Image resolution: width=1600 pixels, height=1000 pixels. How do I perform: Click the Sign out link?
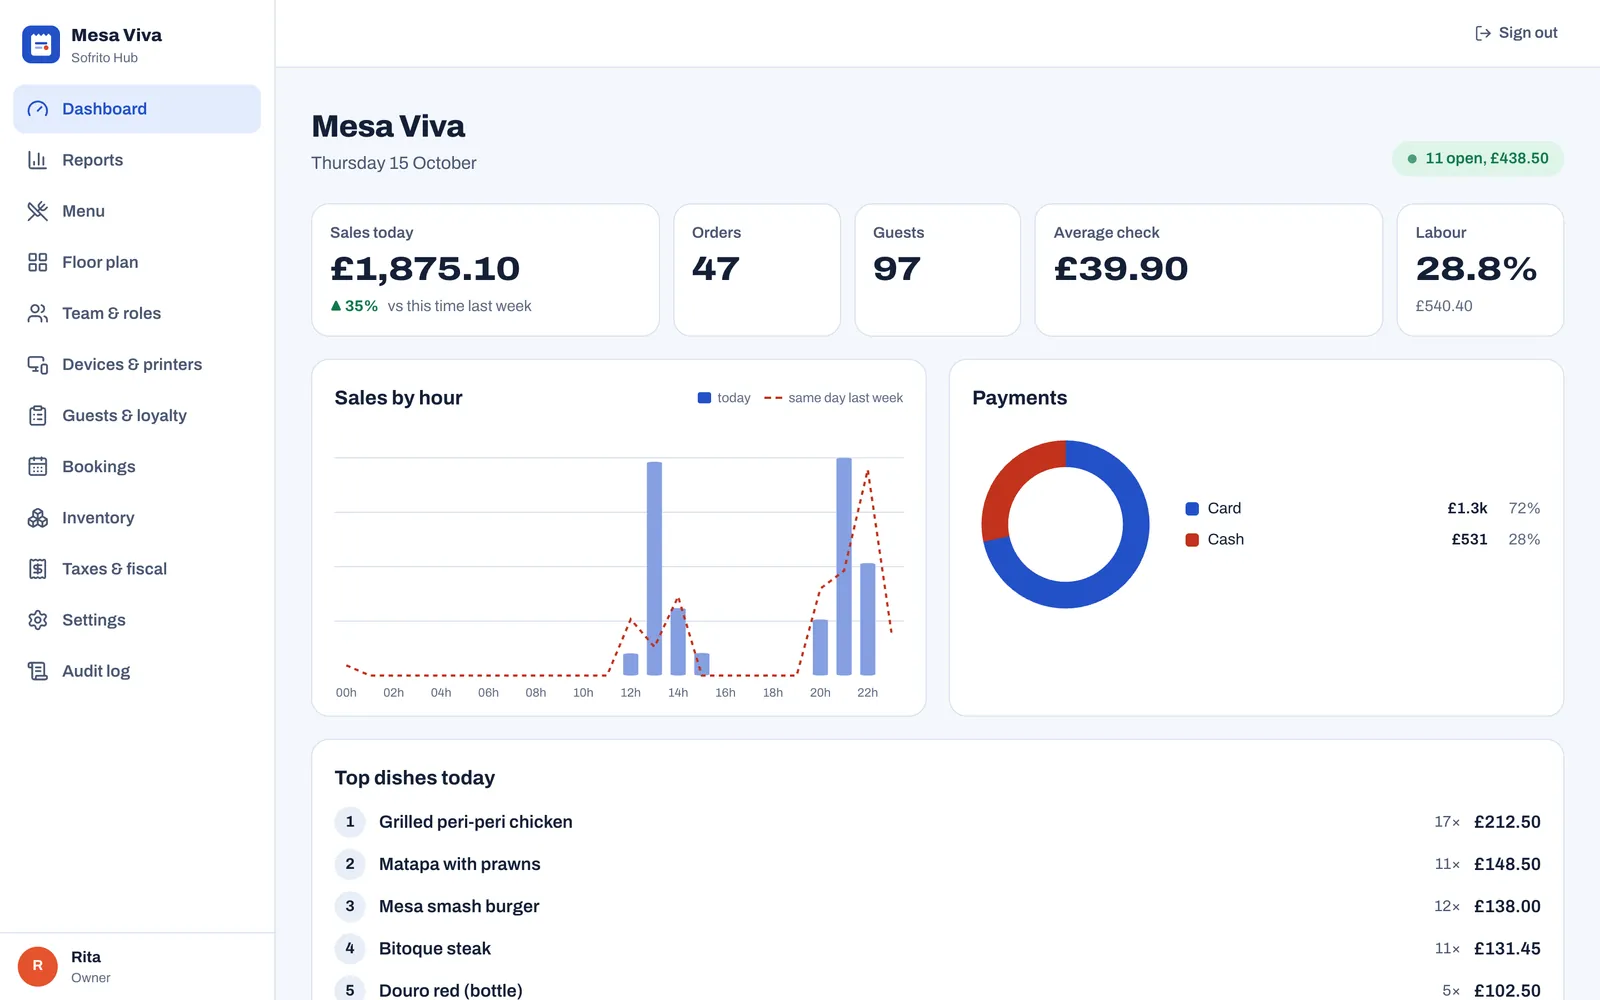[1516, 33]
